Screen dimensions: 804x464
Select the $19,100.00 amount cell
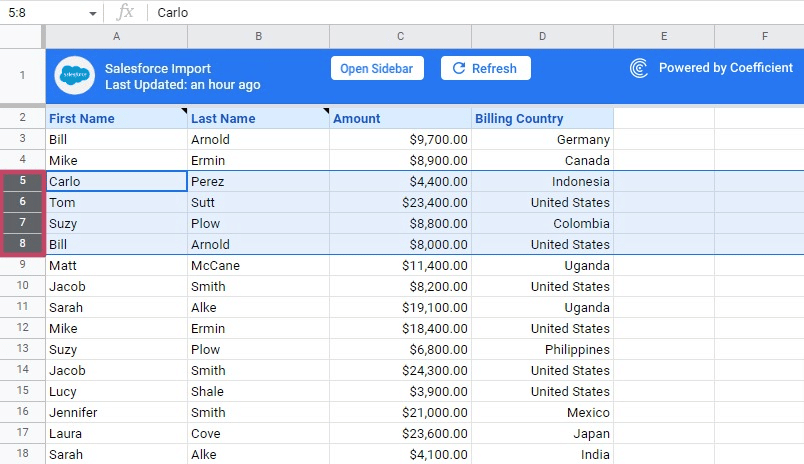pos(400,308)
